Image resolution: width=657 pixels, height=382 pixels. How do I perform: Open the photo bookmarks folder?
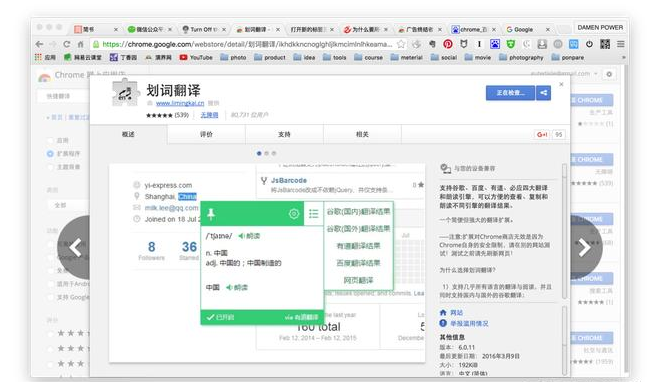[x=233, y=57]
